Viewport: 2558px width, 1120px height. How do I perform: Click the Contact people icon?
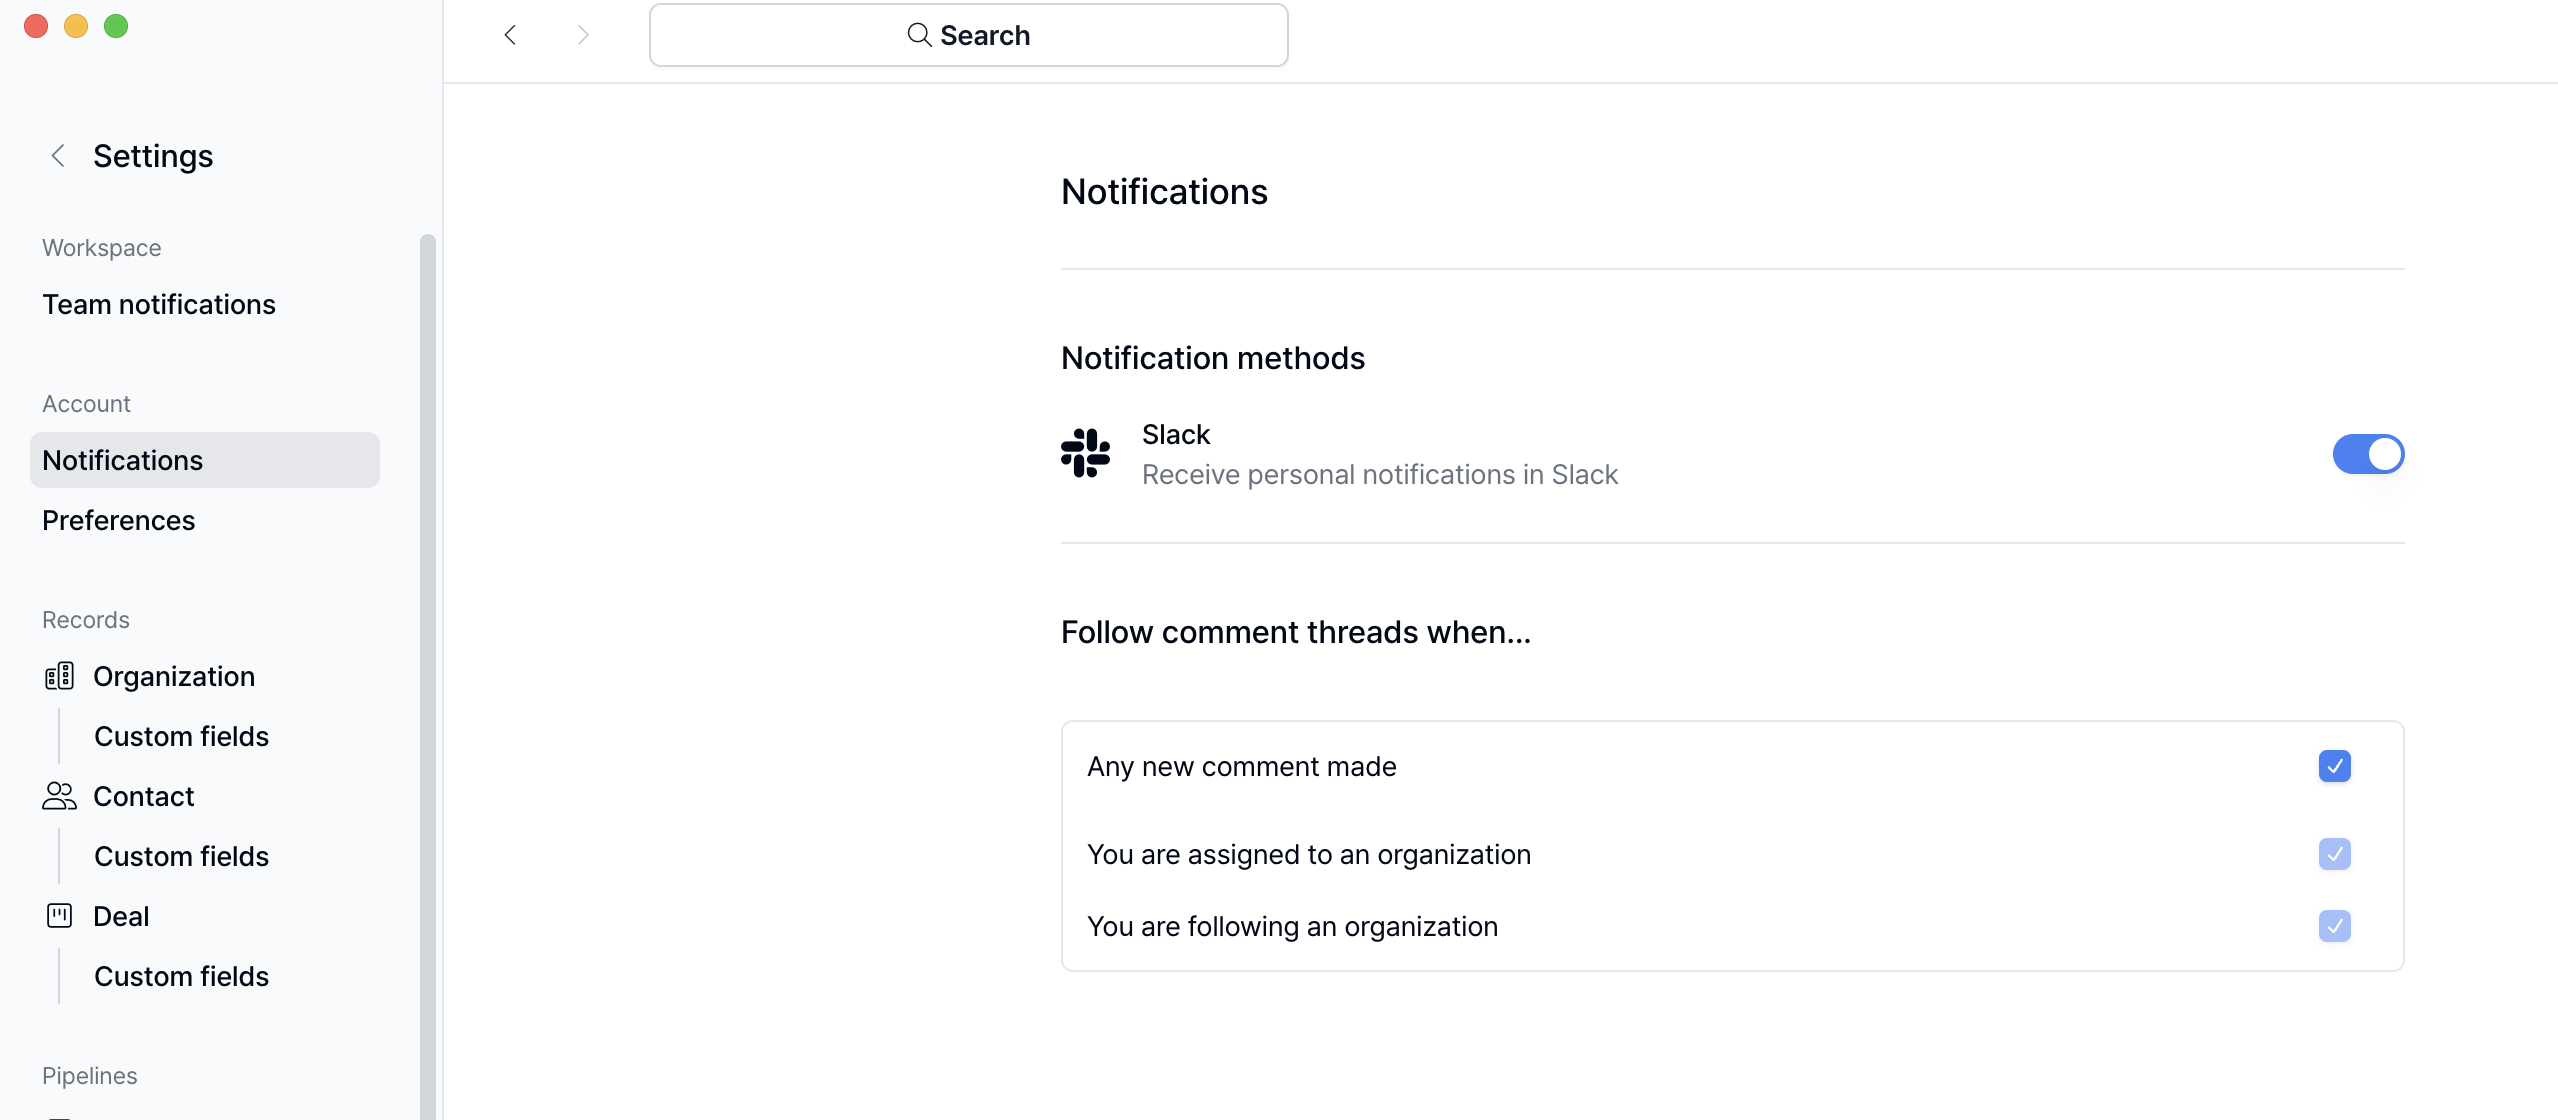59,796
